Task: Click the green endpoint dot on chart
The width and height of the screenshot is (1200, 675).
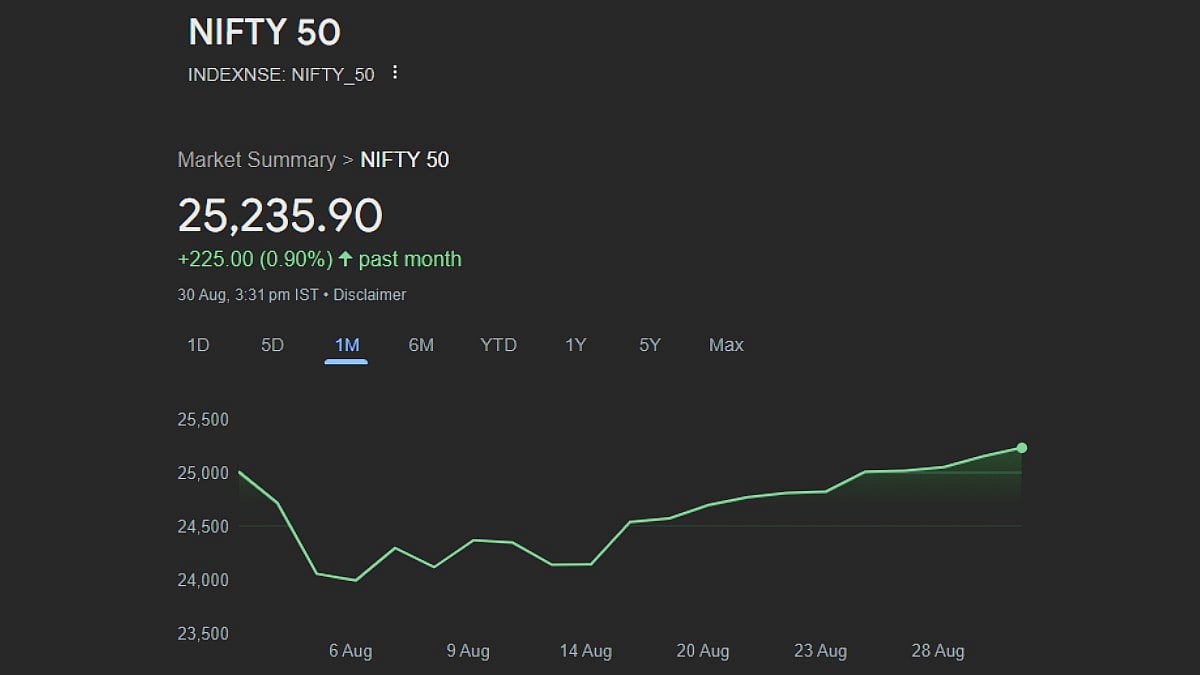Action: pyautogui.click(x=1021, y=448)
